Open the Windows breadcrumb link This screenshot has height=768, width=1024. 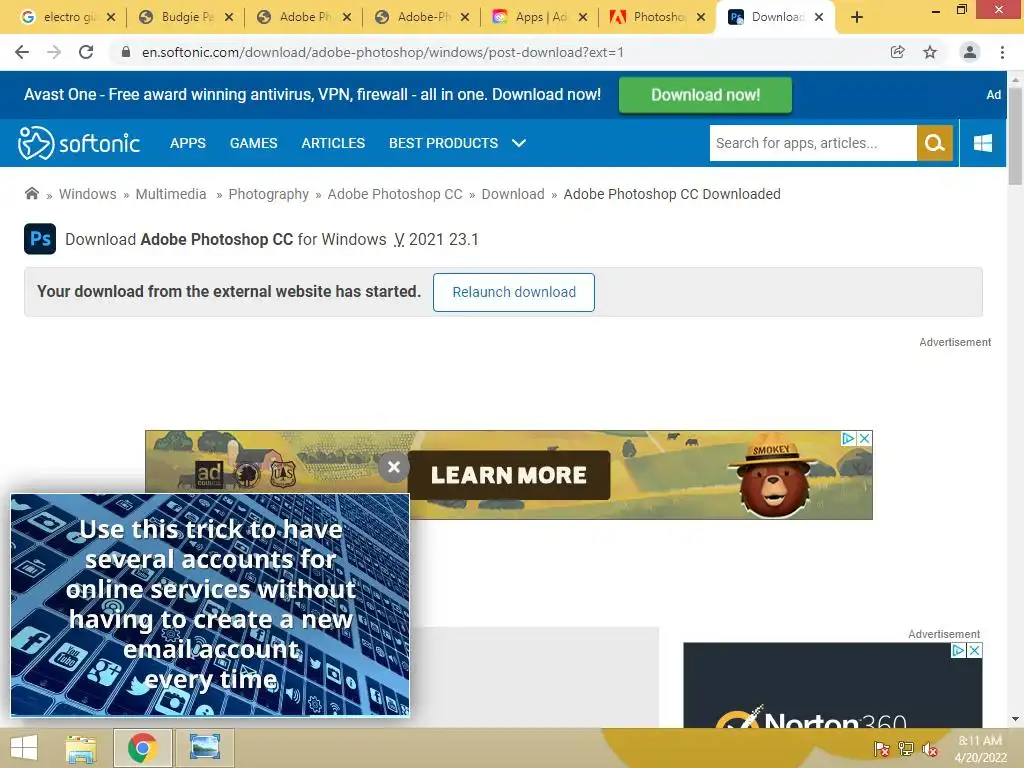tap(88, 194)
